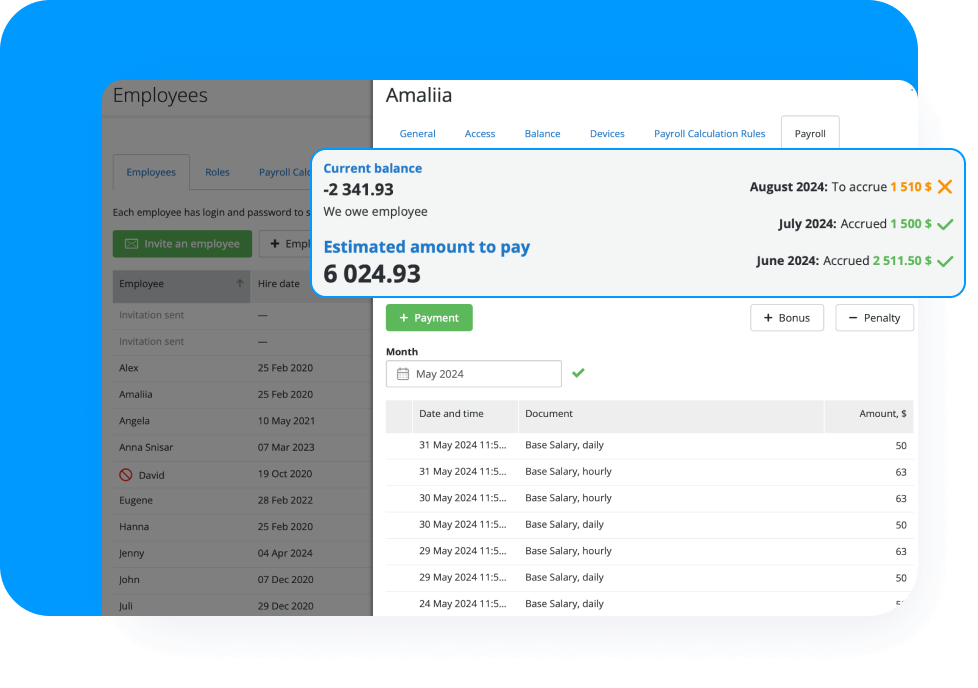The height and width of the screenshot is (688, 978).
Task: Click the sort arrow in the Employee column header
Action: coord(240,284)
